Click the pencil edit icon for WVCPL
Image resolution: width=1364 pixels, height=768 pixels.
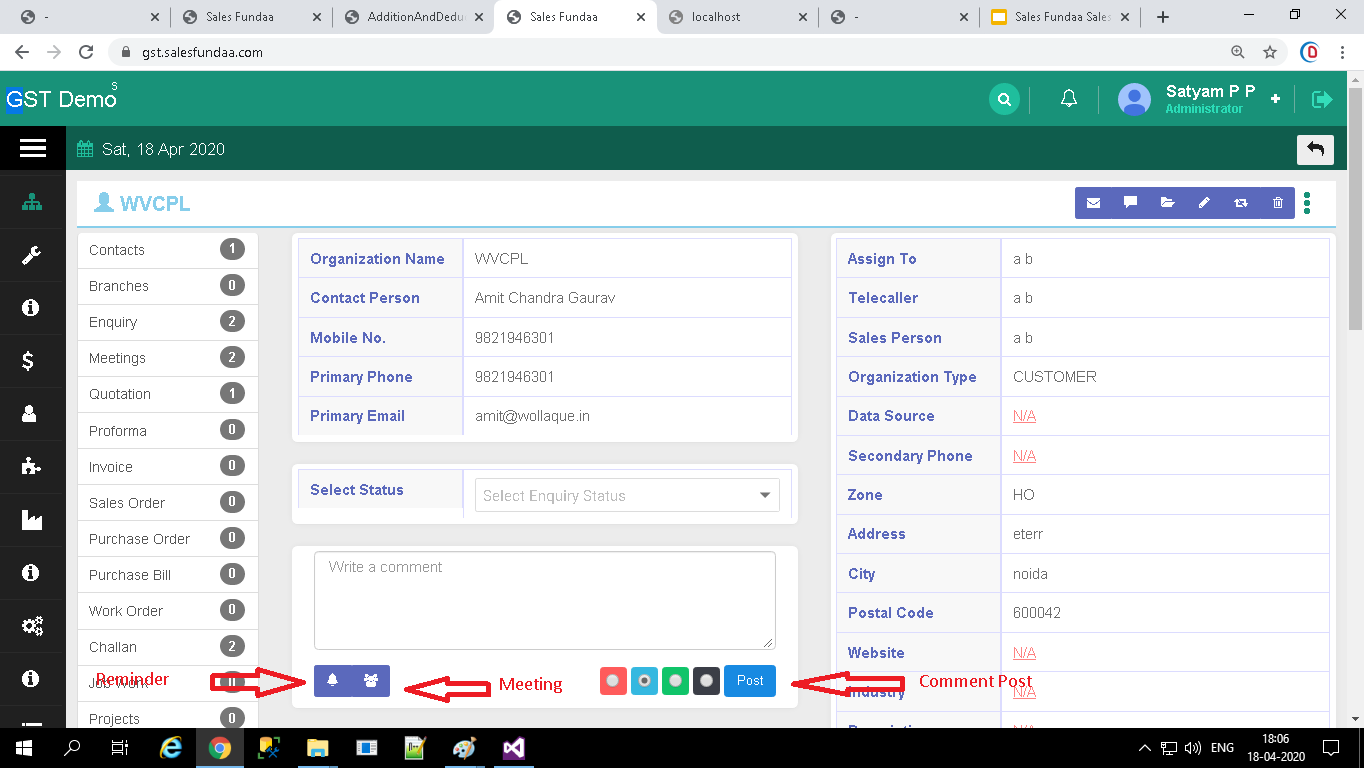click(x=1204, y=203)
